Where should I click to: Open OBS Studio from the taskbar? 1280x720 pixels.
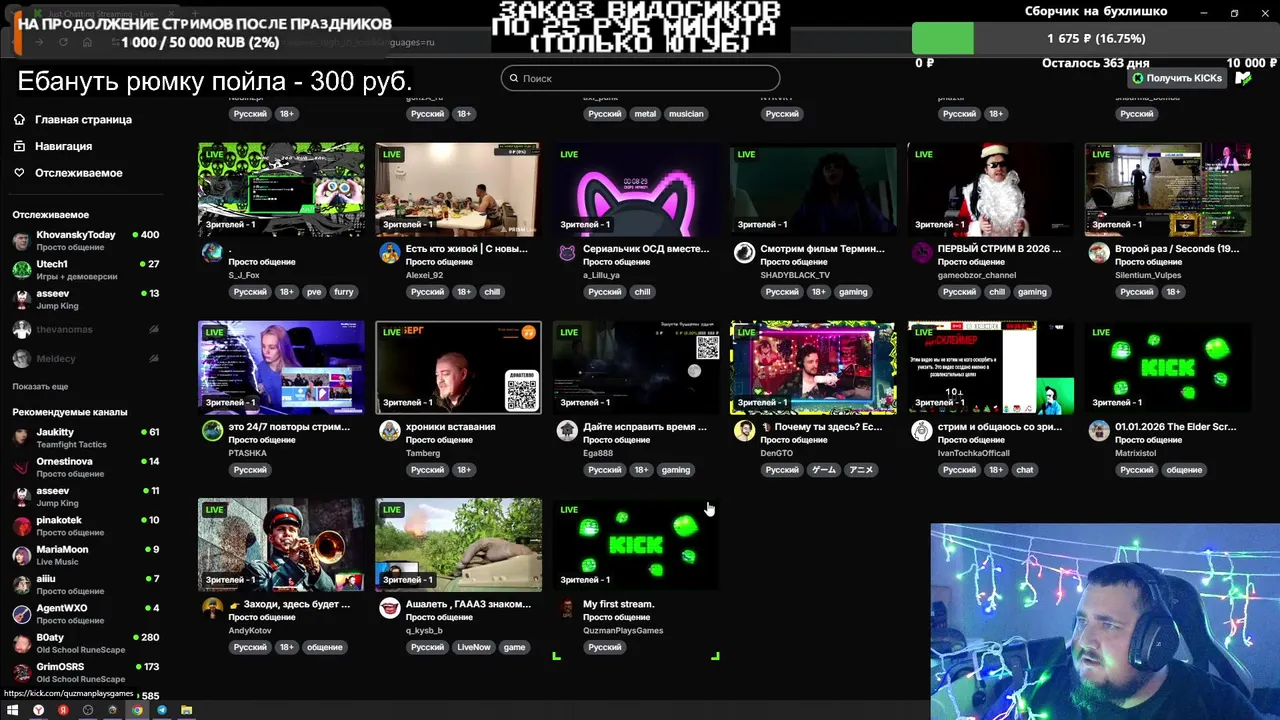[x=88, y=710]
